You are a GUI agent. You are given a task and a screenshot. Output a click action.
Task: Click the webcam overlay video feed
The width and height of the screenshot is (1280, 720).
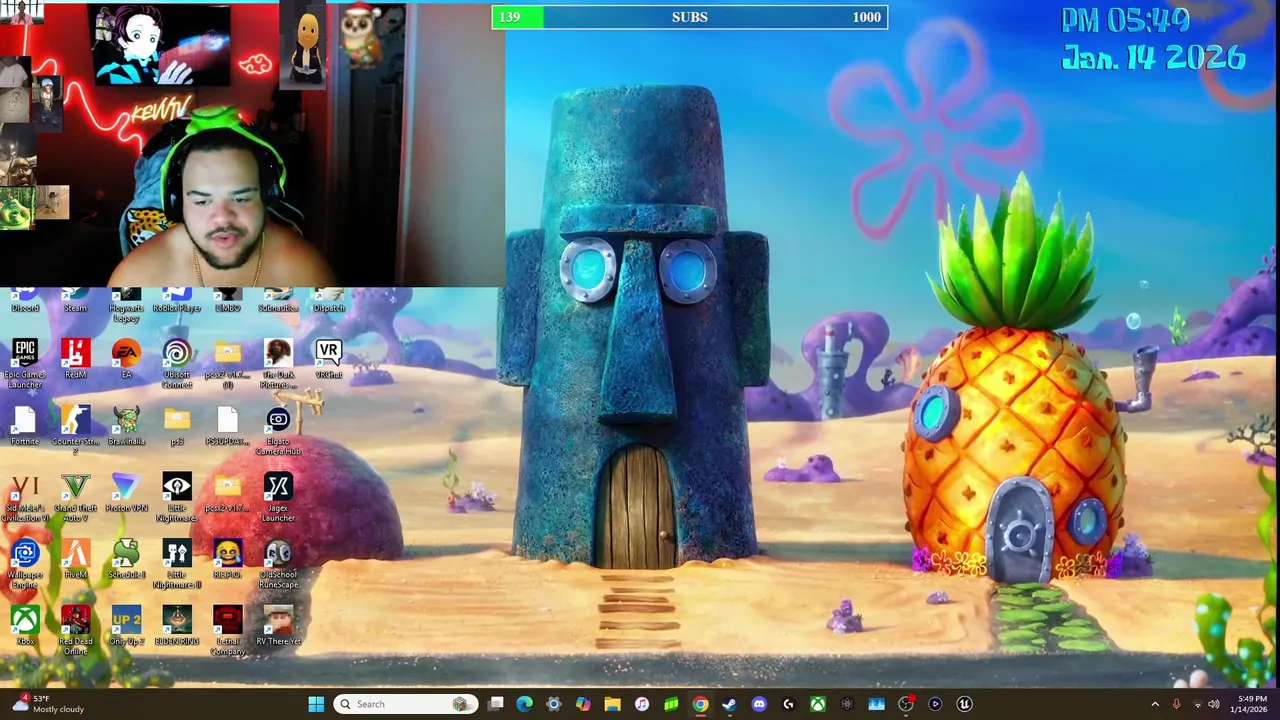click(252, 145)
